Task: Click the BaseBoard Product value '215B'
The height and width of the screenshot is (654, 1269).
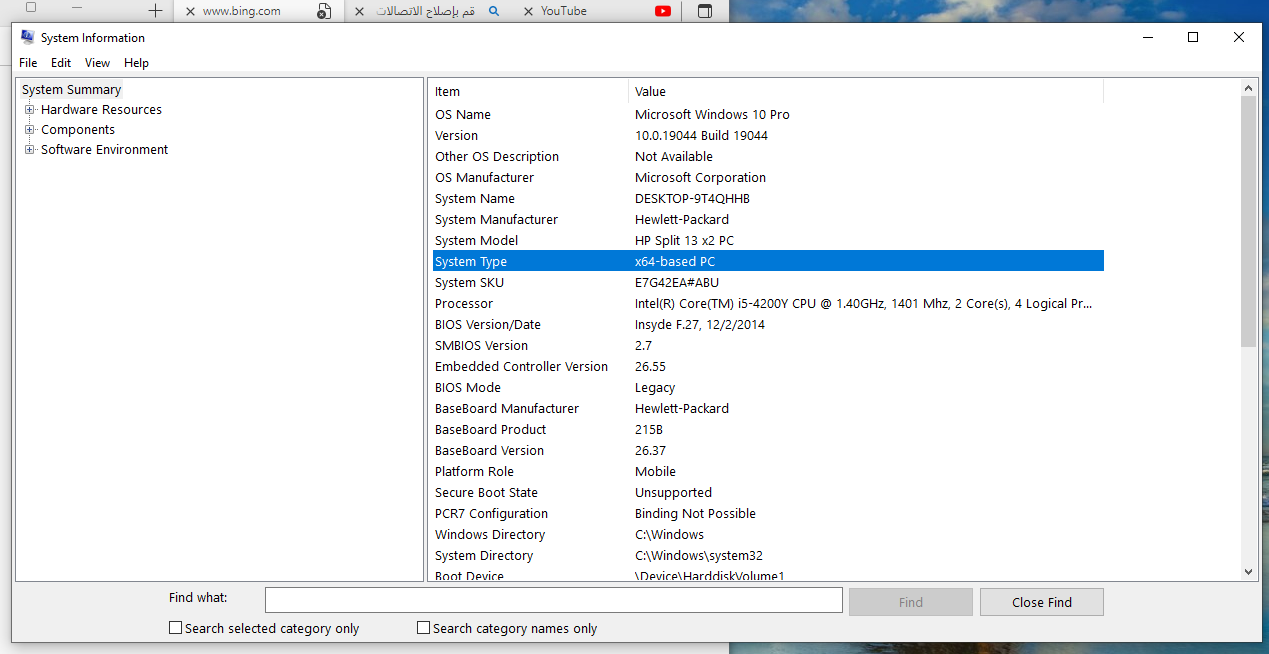Action: [x=649, y=430]
